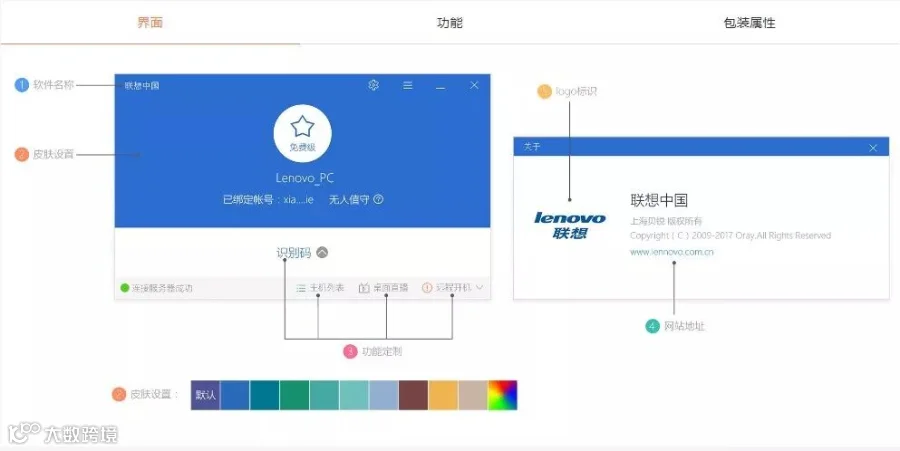Screen dimensions: 900x451
Task: Click the help icon beside 无人值守
Action: 378,200
